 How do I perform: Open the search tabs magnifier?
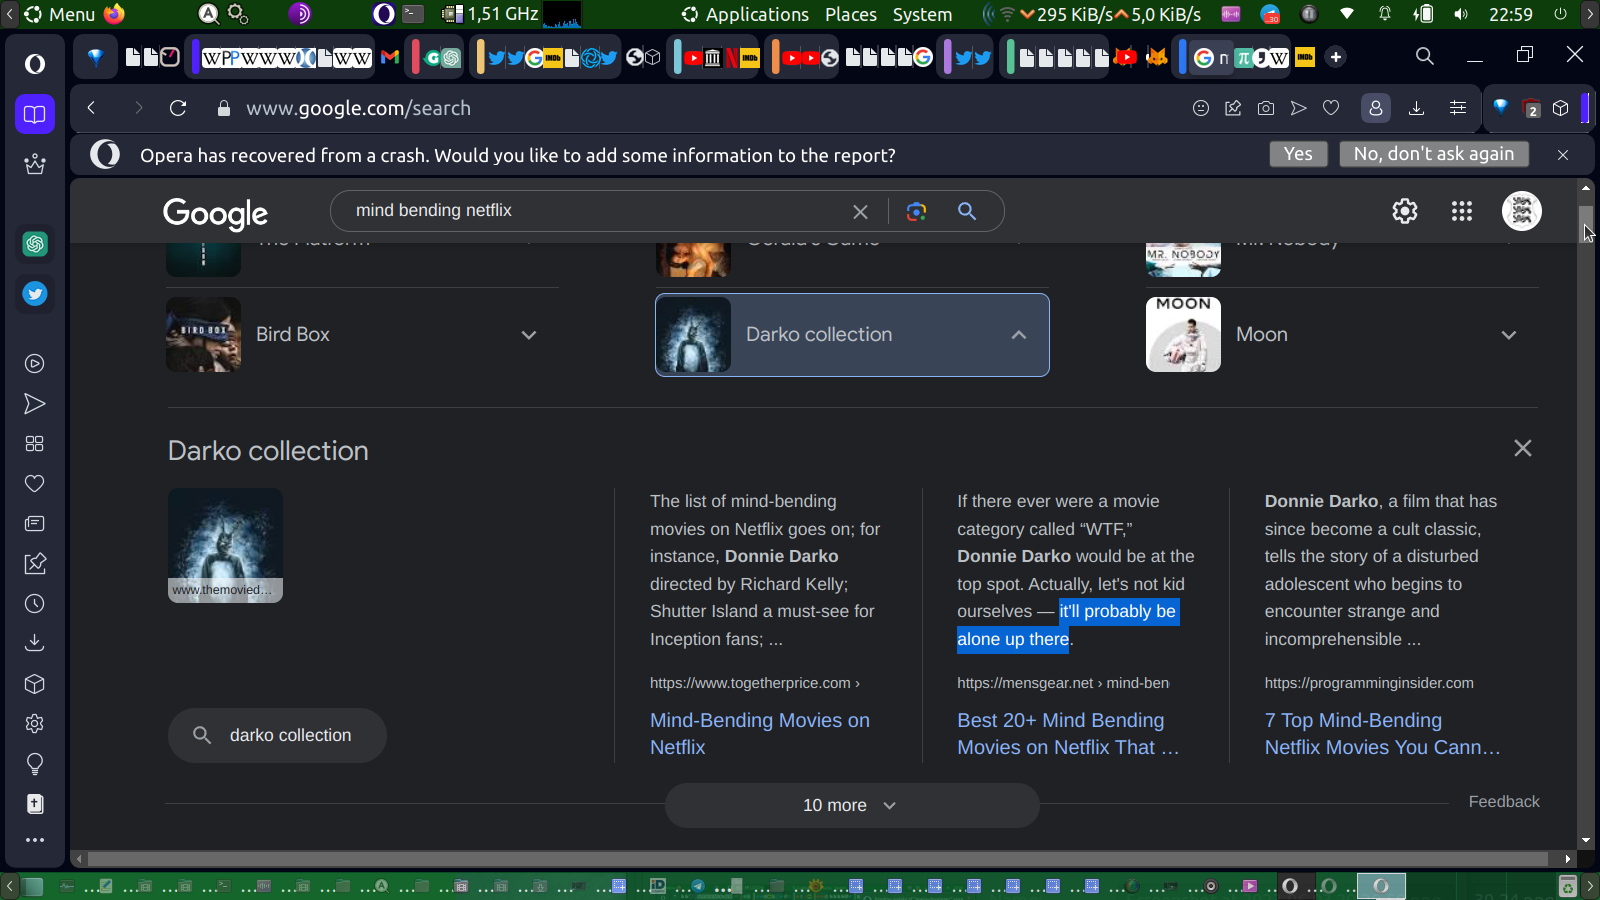pyautogui.click(x=1425, y=56)
